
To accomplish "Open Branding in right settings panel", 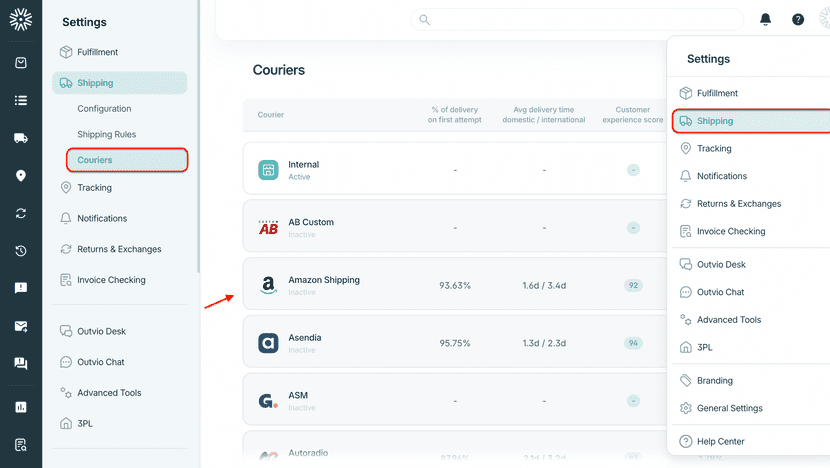I will (714, 381).
